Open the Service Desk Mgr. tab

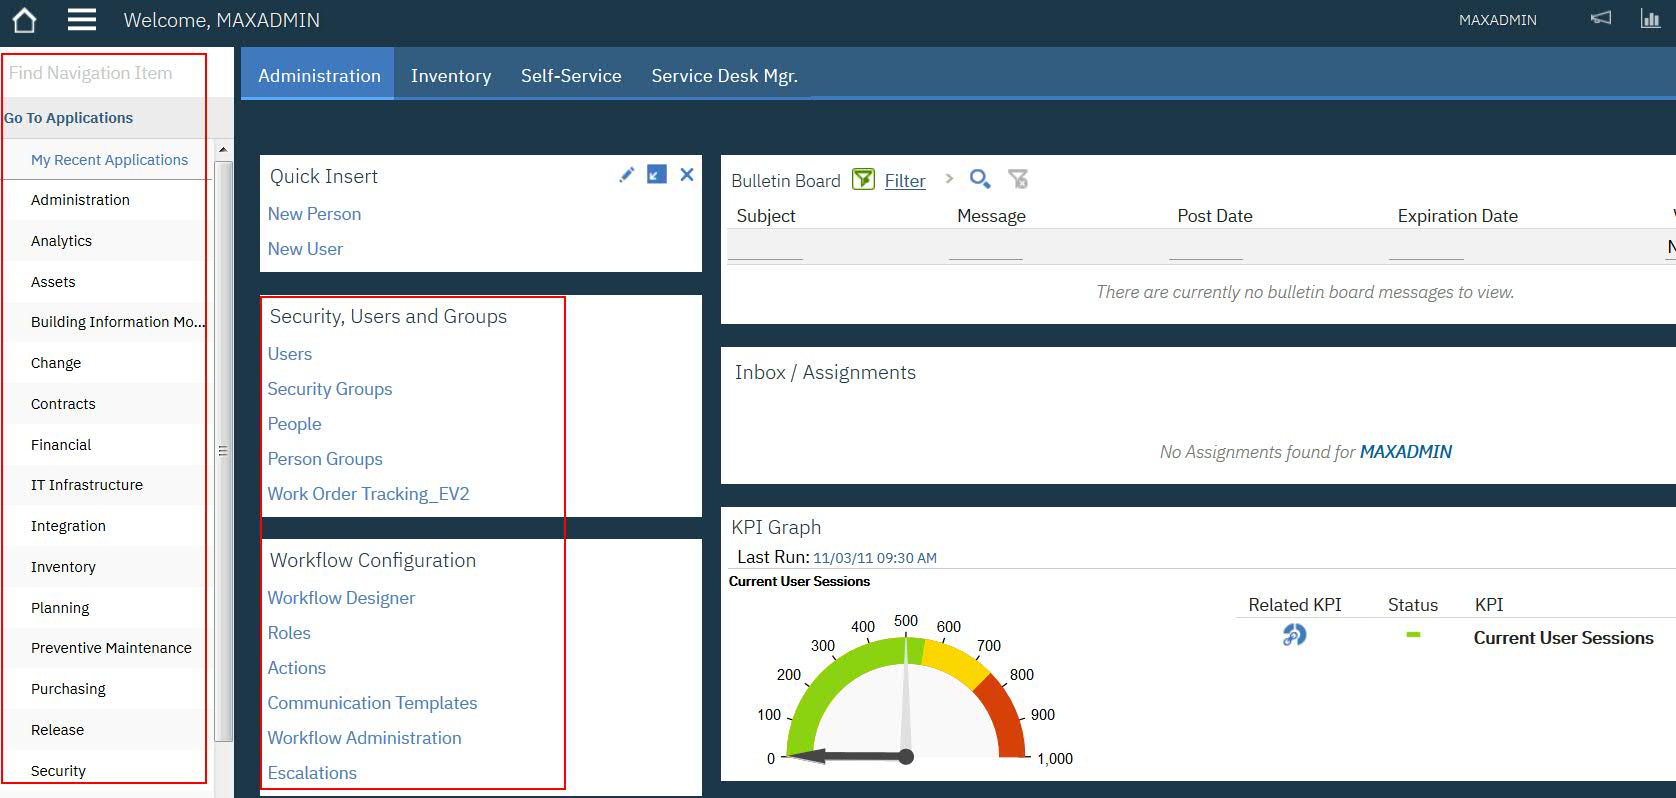tap(724, 75)
